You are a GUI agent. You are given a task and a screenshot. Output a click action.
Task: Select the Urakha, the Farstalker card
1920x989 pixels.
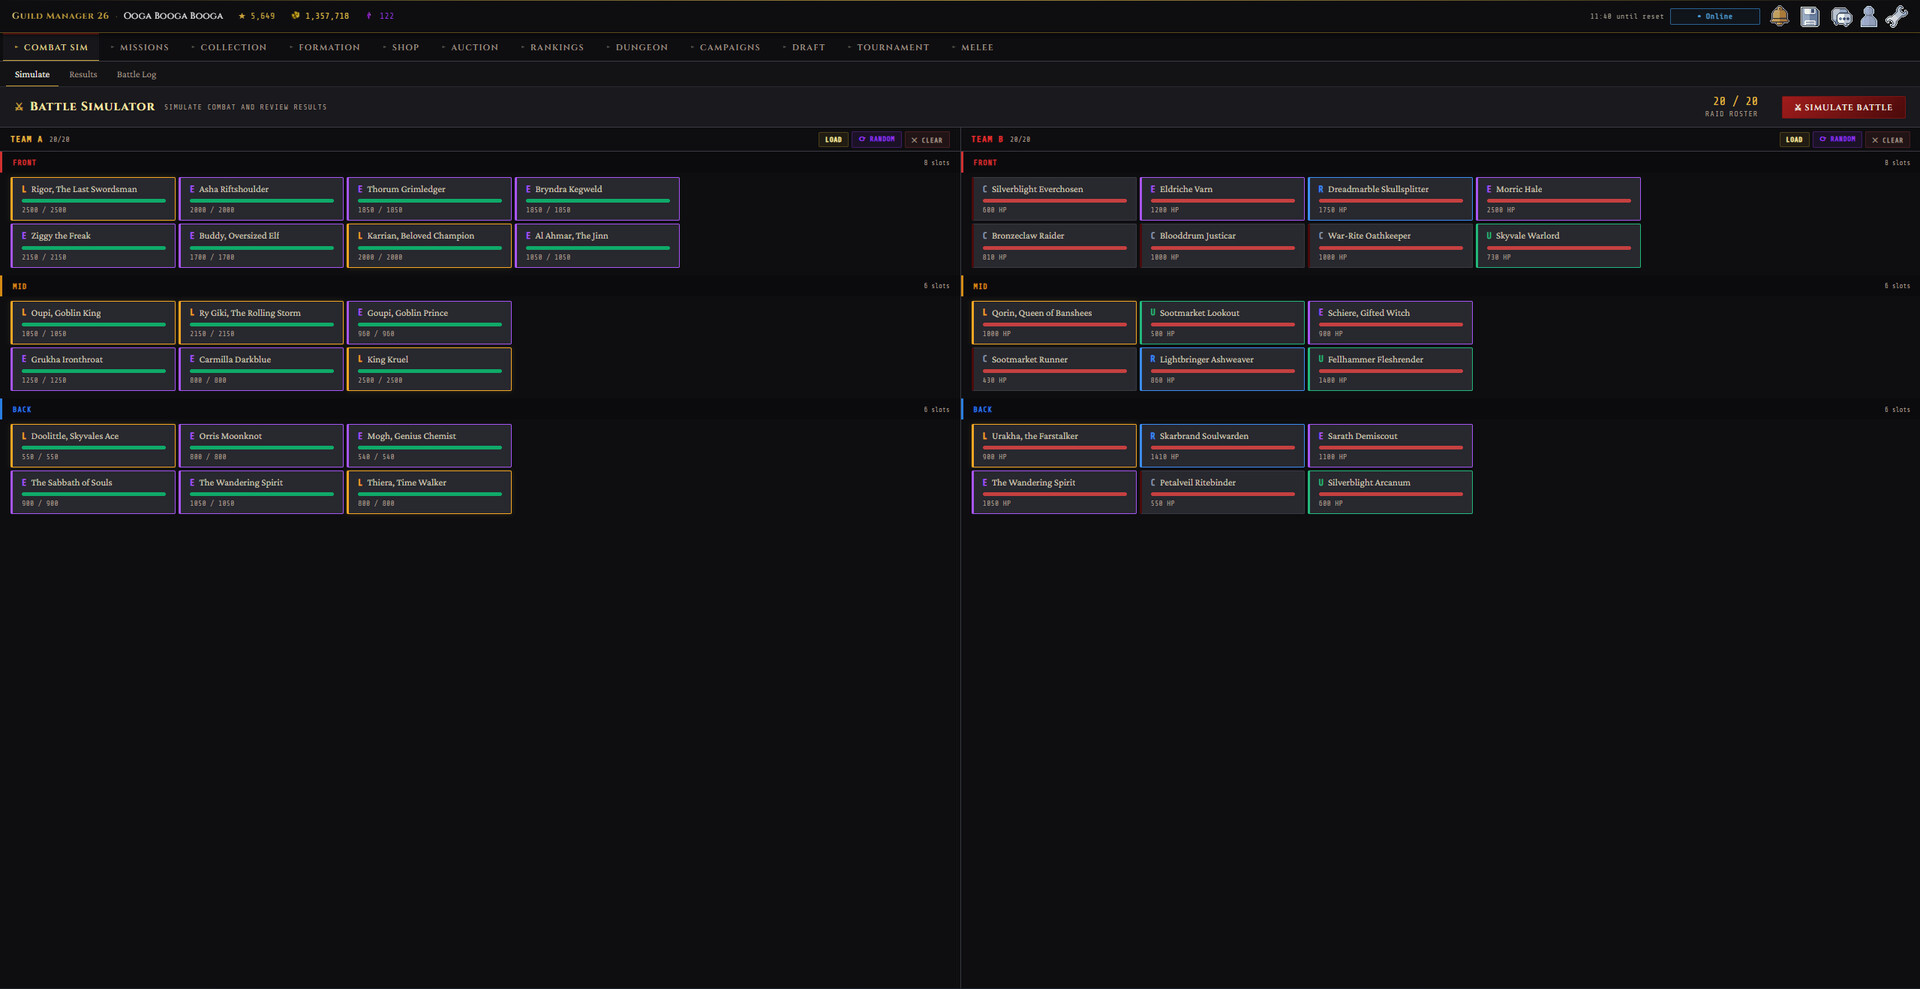click(1054, 445)
